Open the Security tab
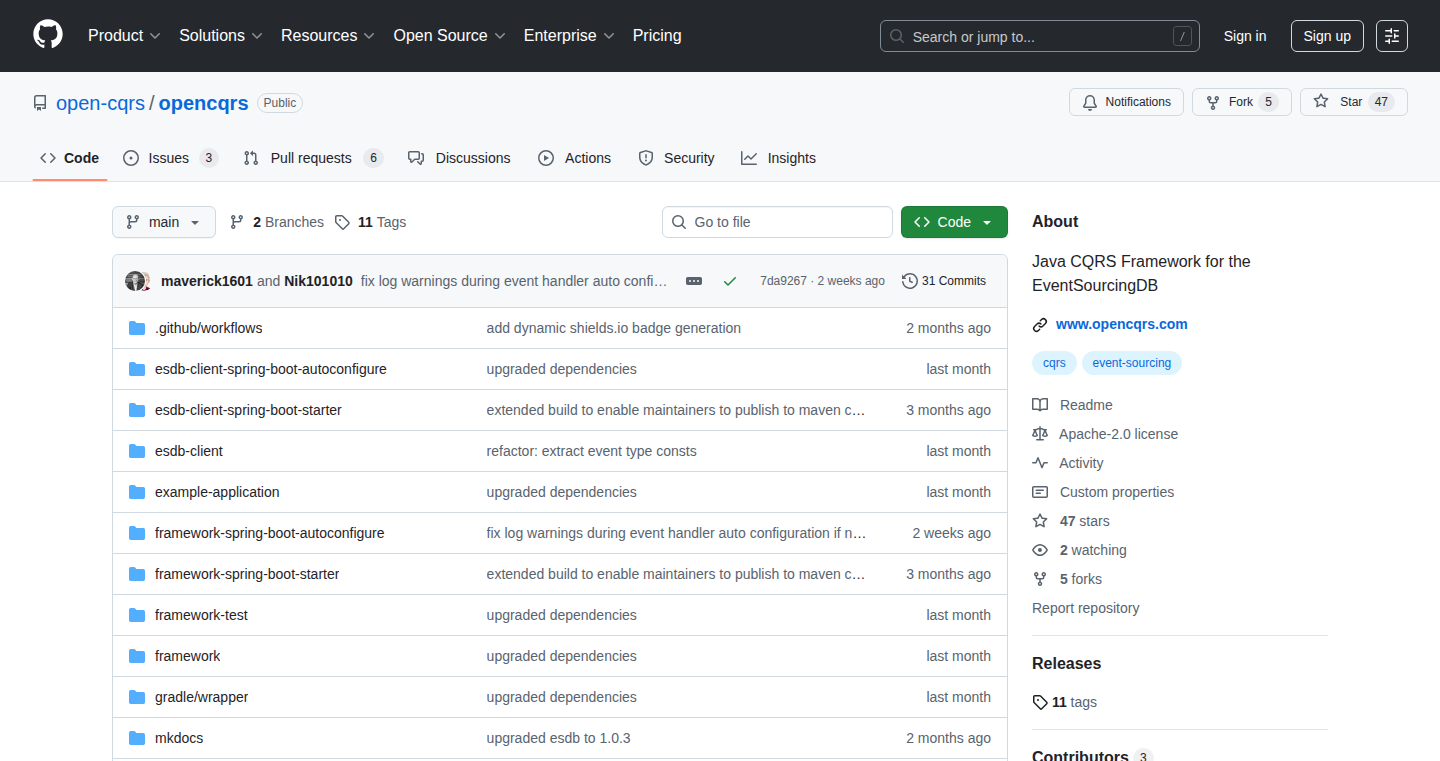The image size is (1440, 761). tap(676, 158)
